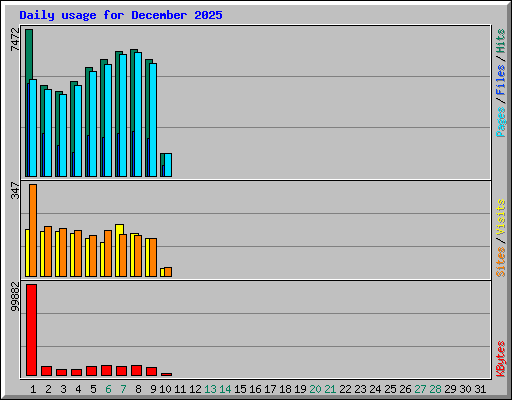Click the orange Sites bar for day 4
The width and height of the screenshot is (512, 400).
click(x=78, y=253)
